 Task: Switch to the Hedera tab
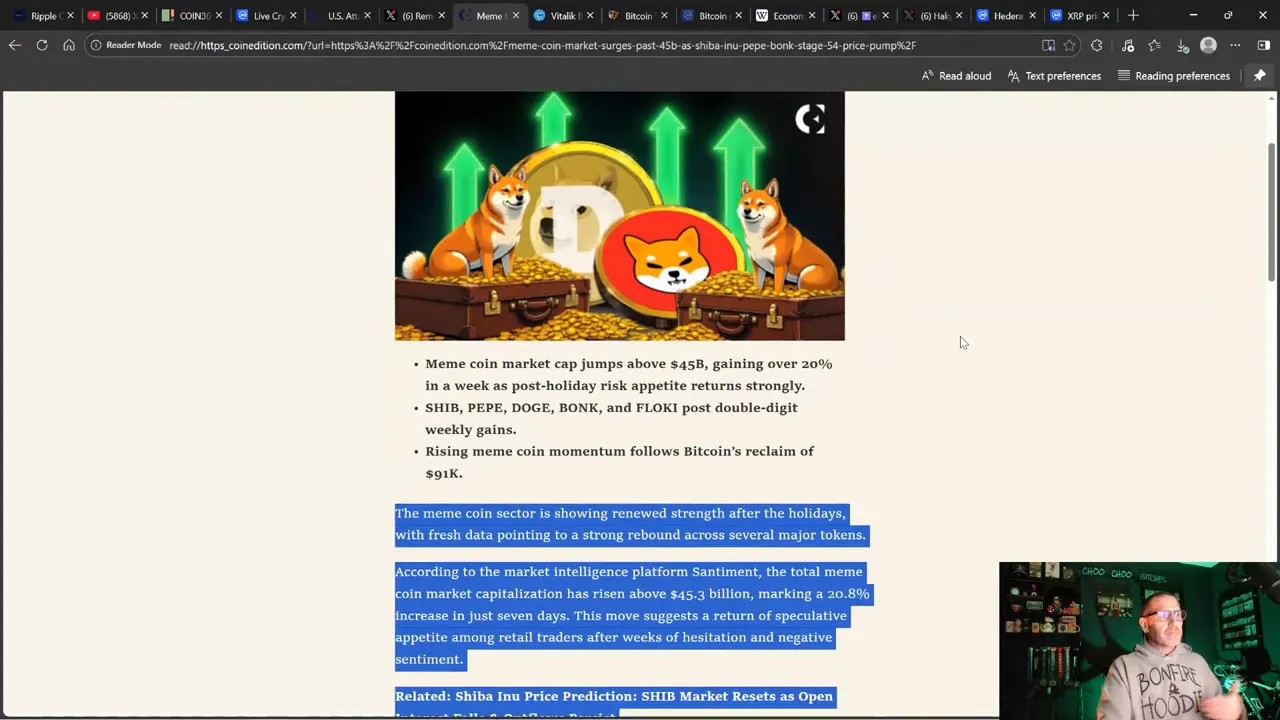pyautogui.click(x=1007, y=15)
